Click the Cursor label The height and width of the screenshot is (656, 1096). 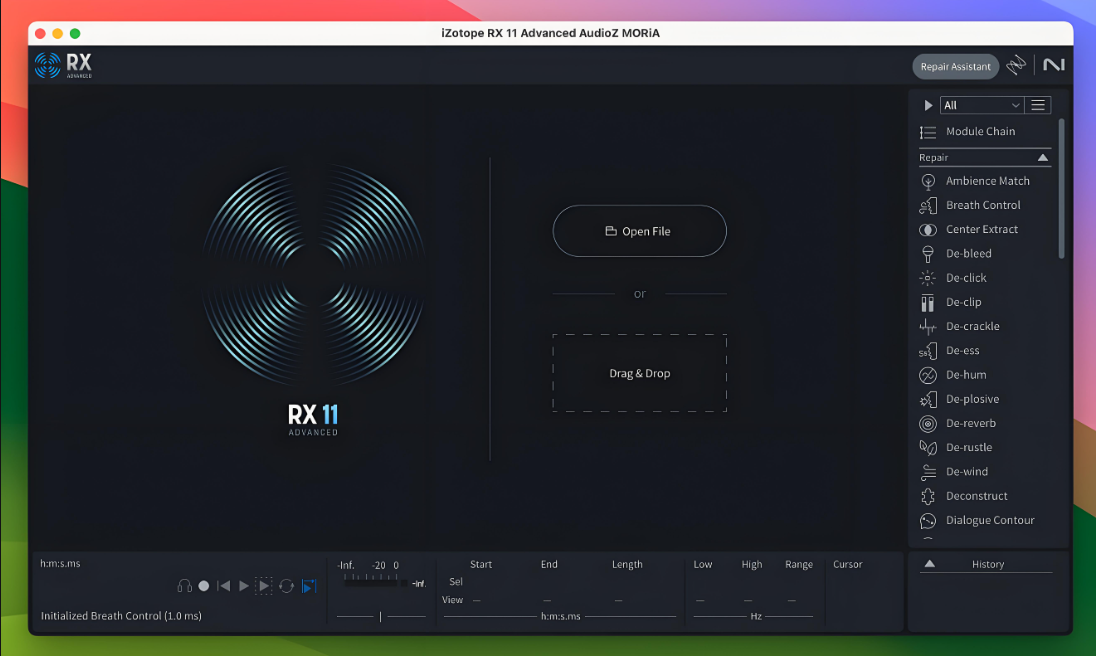(x=848, y=564)
